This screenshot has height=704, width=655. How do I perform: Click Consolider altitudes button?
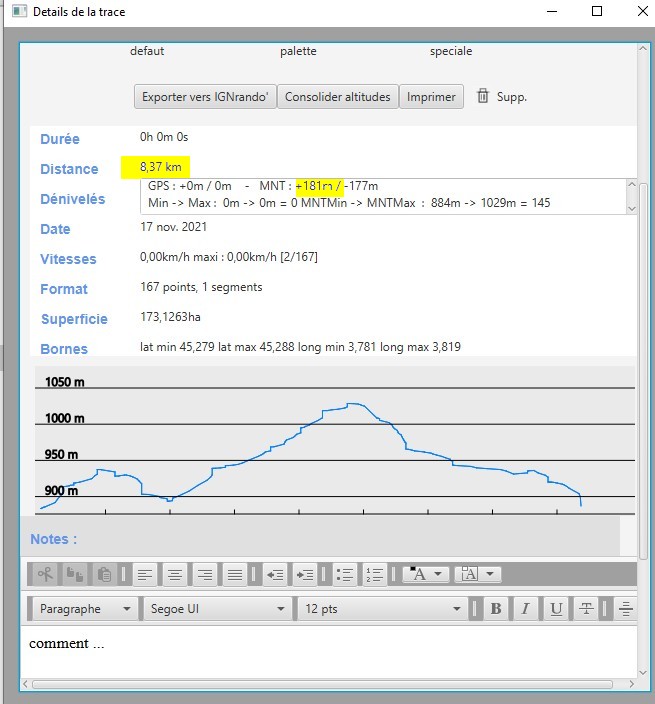coord(337,97)
